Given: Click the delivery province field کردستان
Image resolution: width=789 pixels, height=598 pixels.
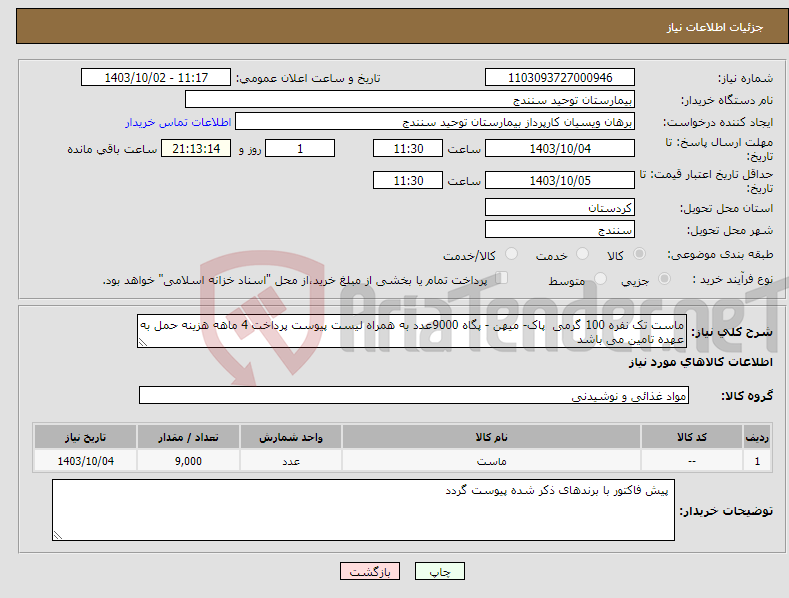Looking at the screenshot, I should (560, 207).
